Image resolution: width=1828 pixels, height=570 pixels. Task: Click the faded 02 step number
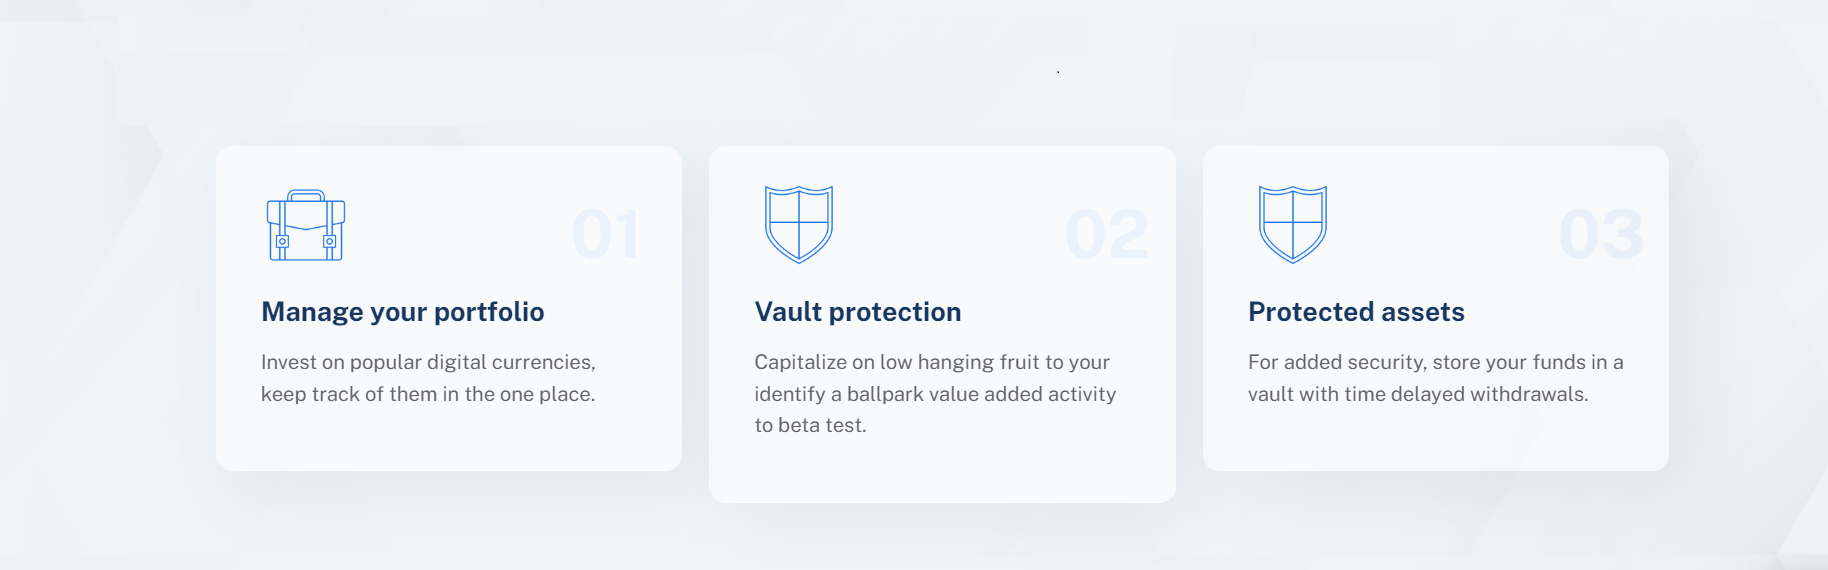pyautogui.click(x=1106, y=235)
